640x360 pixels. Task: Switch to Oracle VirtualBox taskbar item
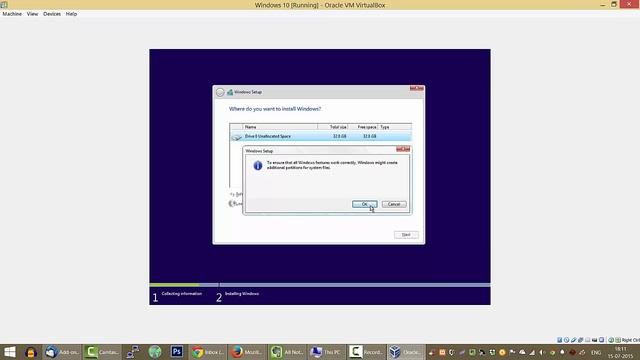[x=406, y=352]
